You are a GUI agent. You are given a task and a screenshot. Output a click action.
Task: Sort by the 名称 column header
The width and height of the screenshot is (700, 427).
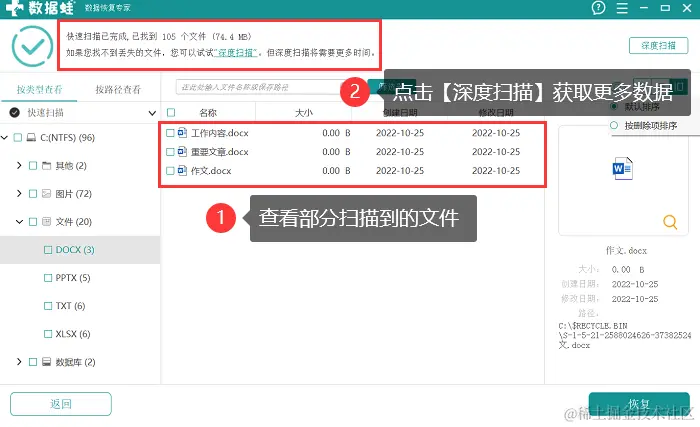pos(208,113)
